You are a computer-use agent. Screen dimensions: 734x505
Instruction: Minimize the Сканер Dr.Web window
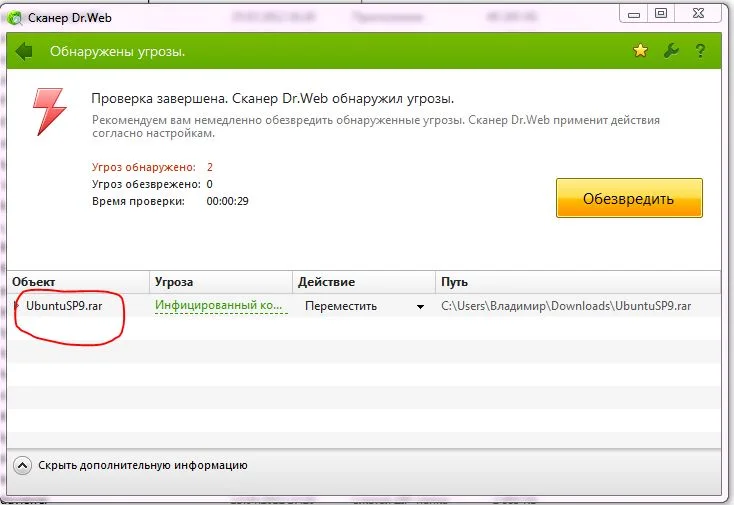[x=634, y=15]
